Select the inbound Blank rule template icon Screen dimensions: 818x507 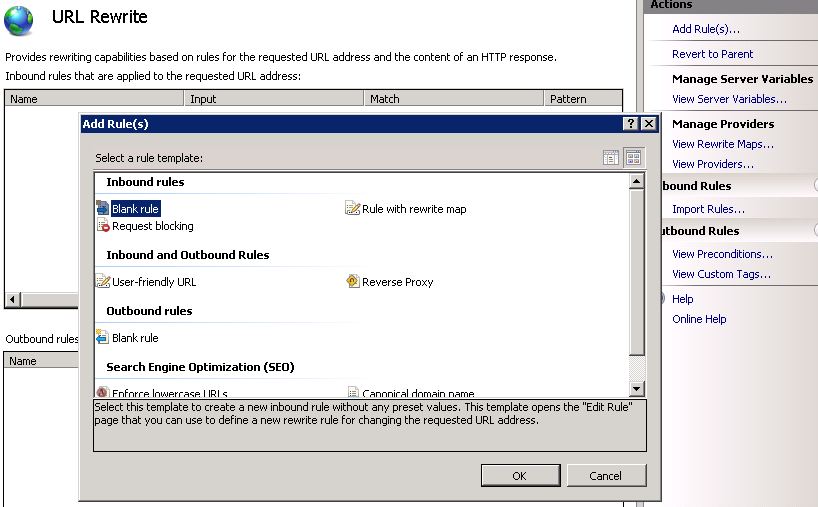(102, 209)
